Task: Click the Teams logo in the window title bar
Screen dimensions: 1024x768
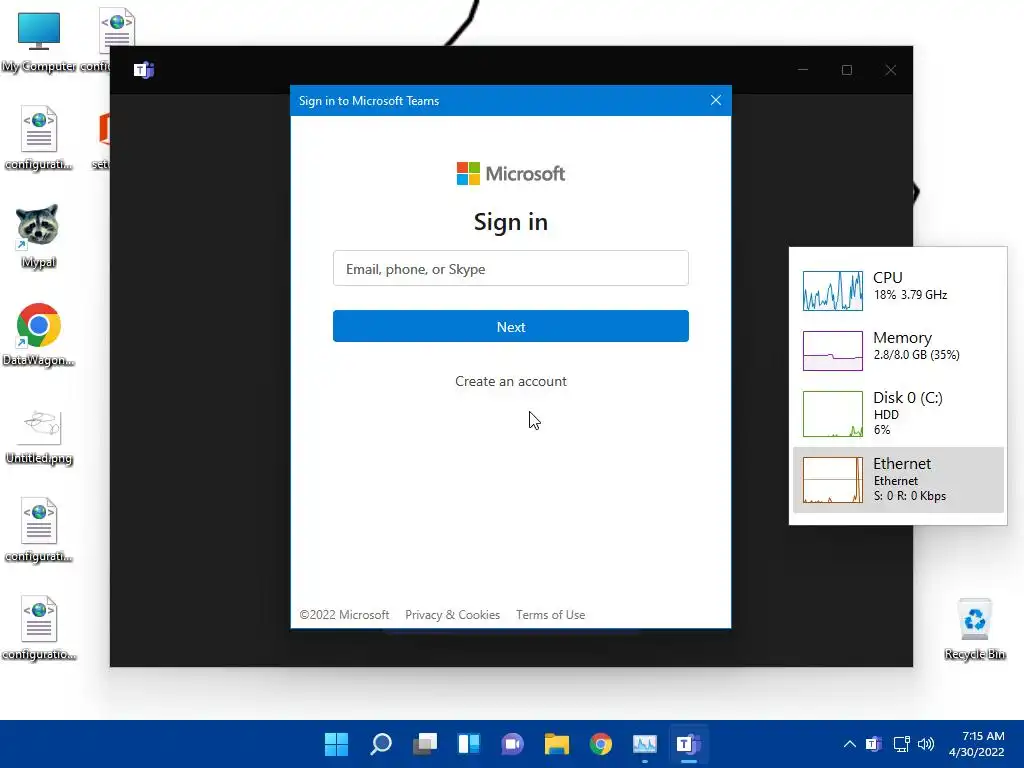Action: pos(144,70)
